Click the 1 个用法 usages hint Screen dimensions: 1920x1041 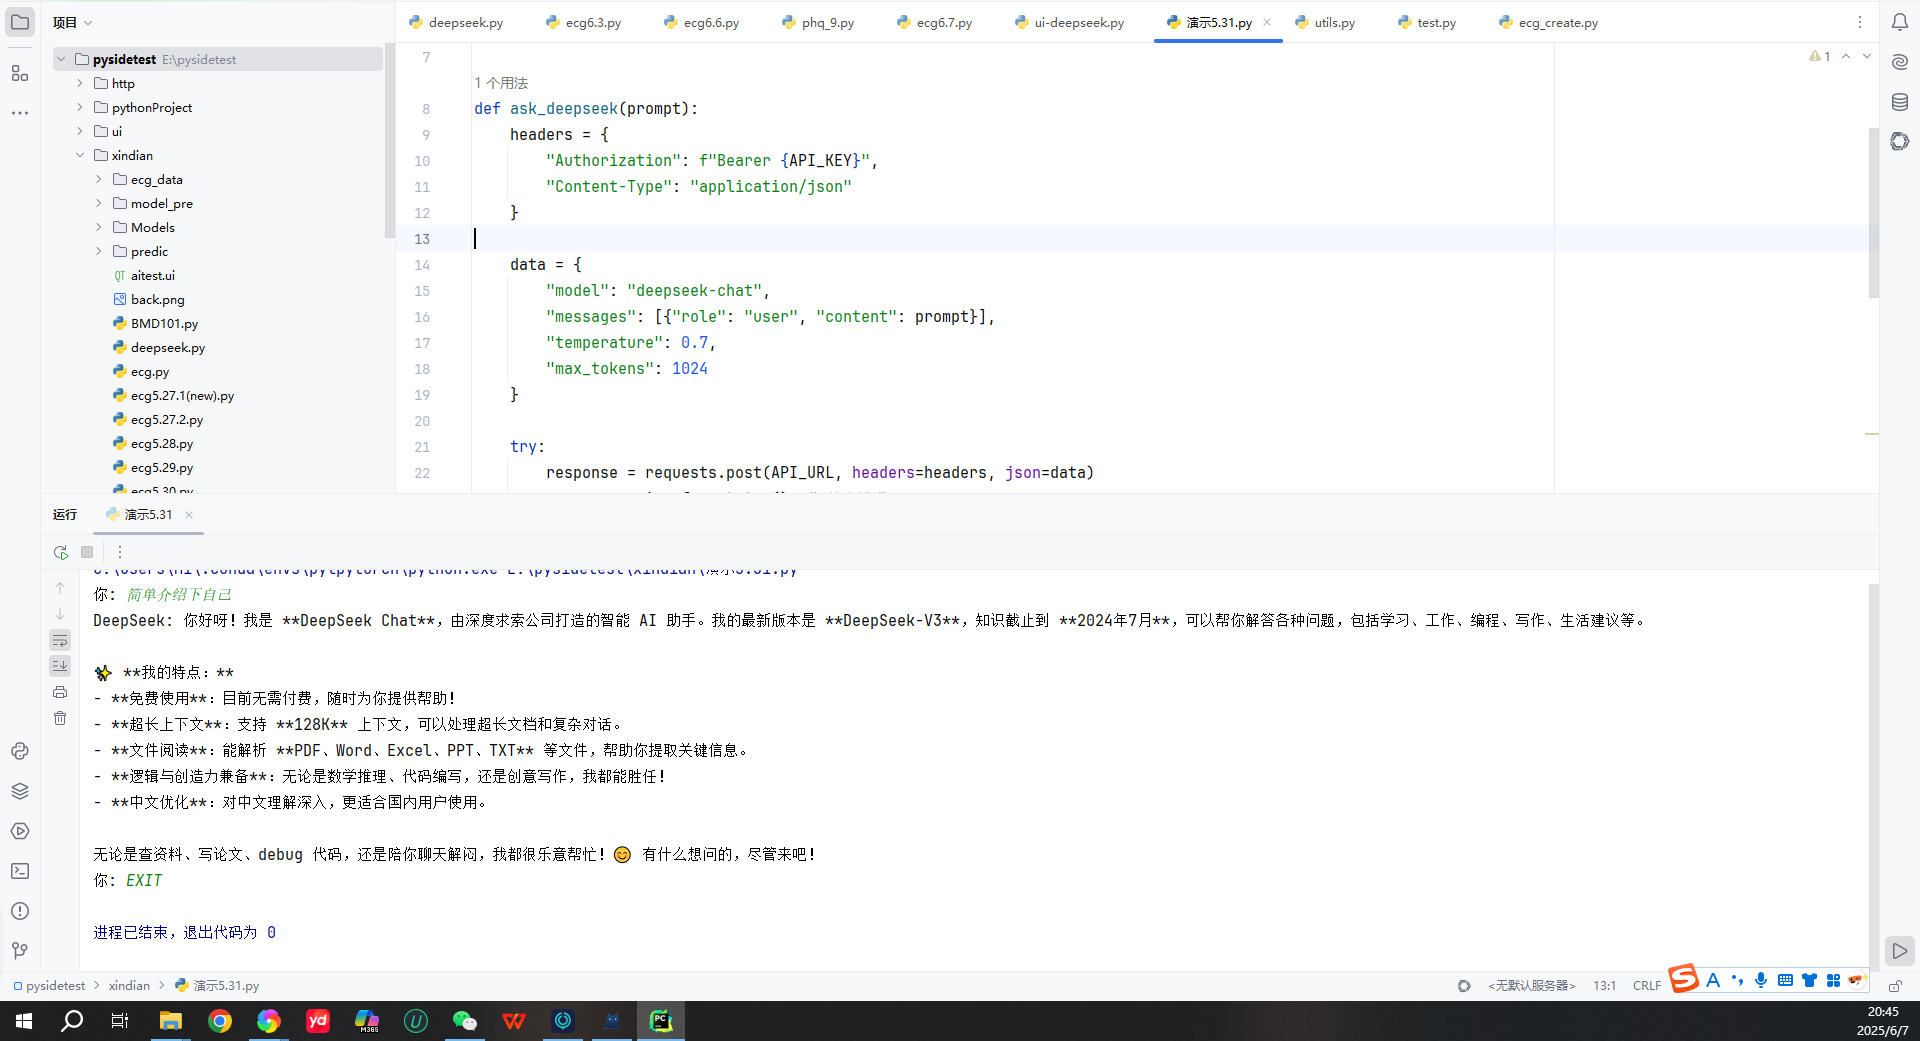click(x=501, y=83)
